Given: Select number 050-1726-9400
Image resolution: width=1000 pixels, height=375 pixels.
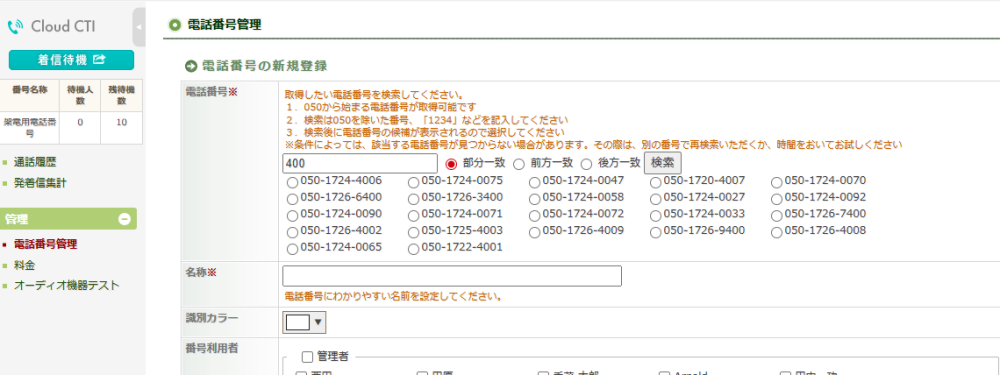Looking at the screenshot, I should pos(656,232).
